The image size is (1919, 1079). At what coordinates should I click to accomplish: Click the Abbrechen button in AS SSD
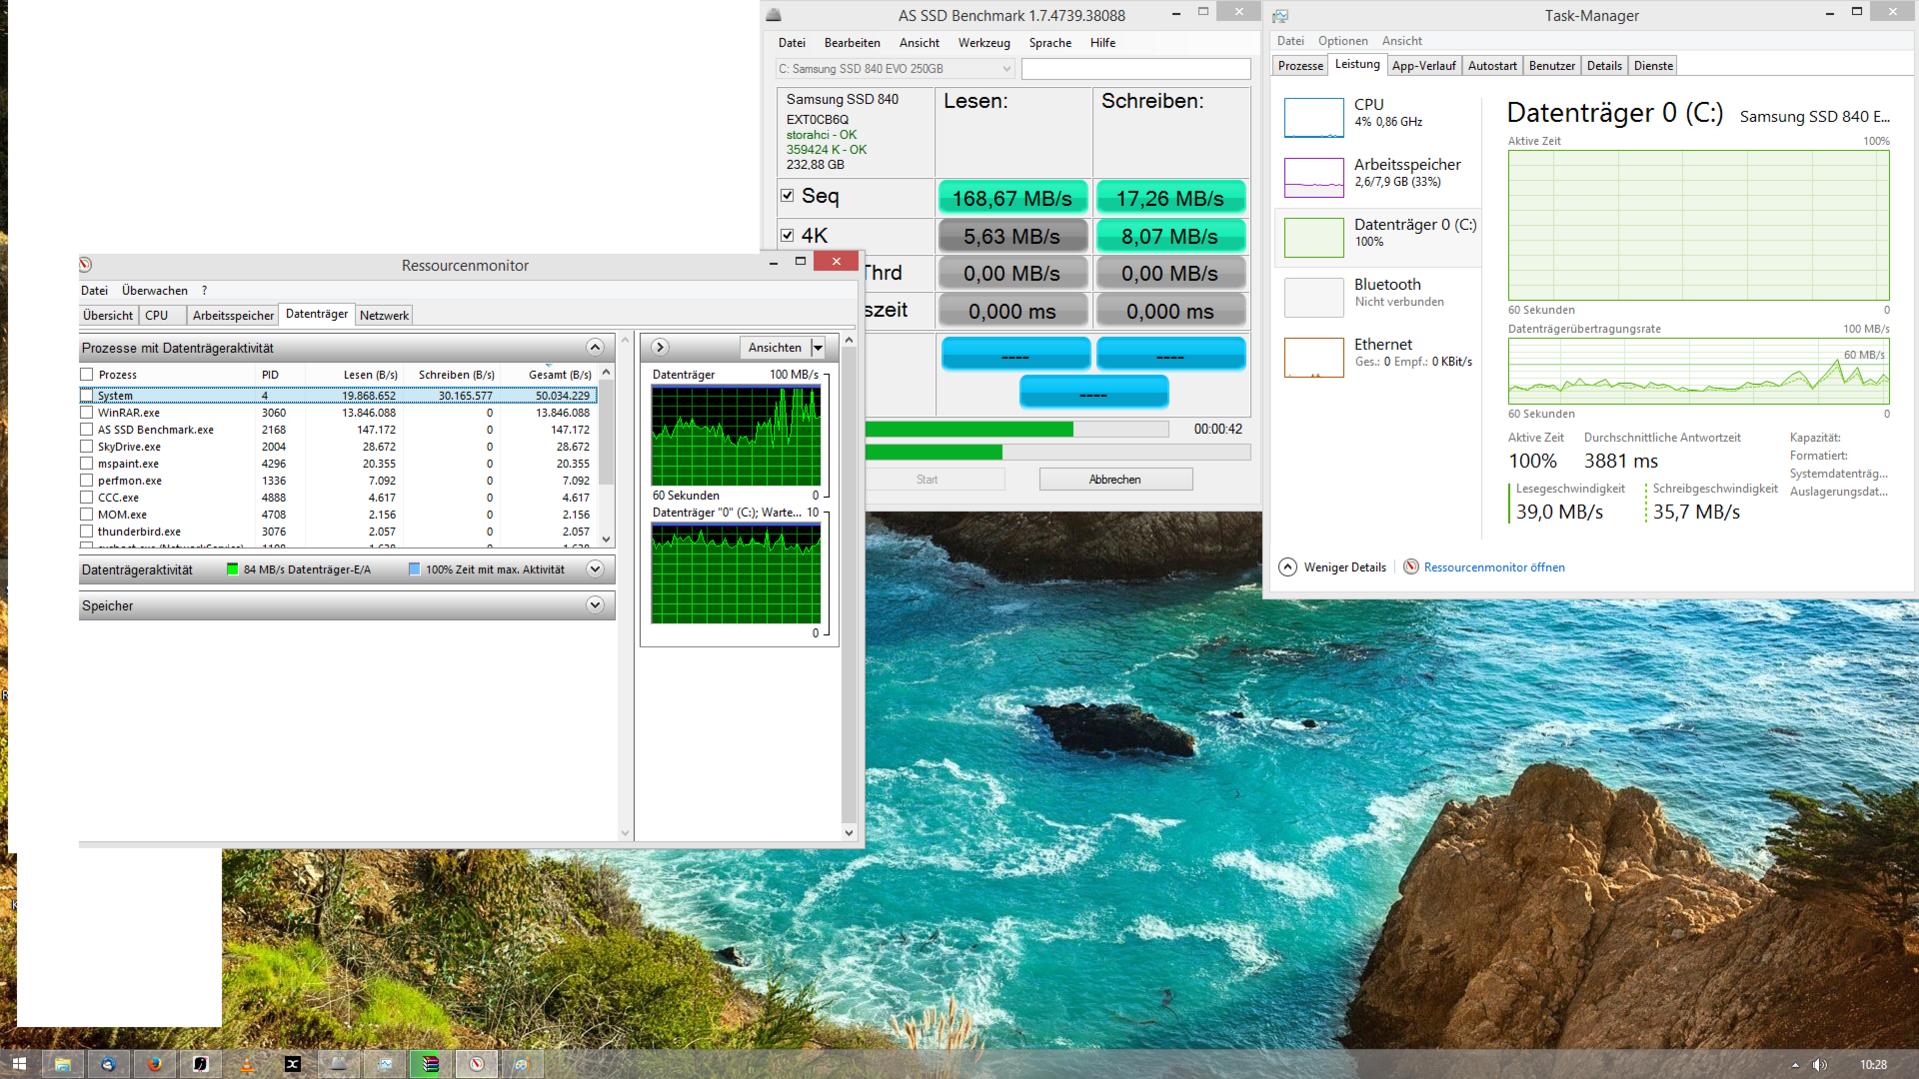[x=1115, y=480]
